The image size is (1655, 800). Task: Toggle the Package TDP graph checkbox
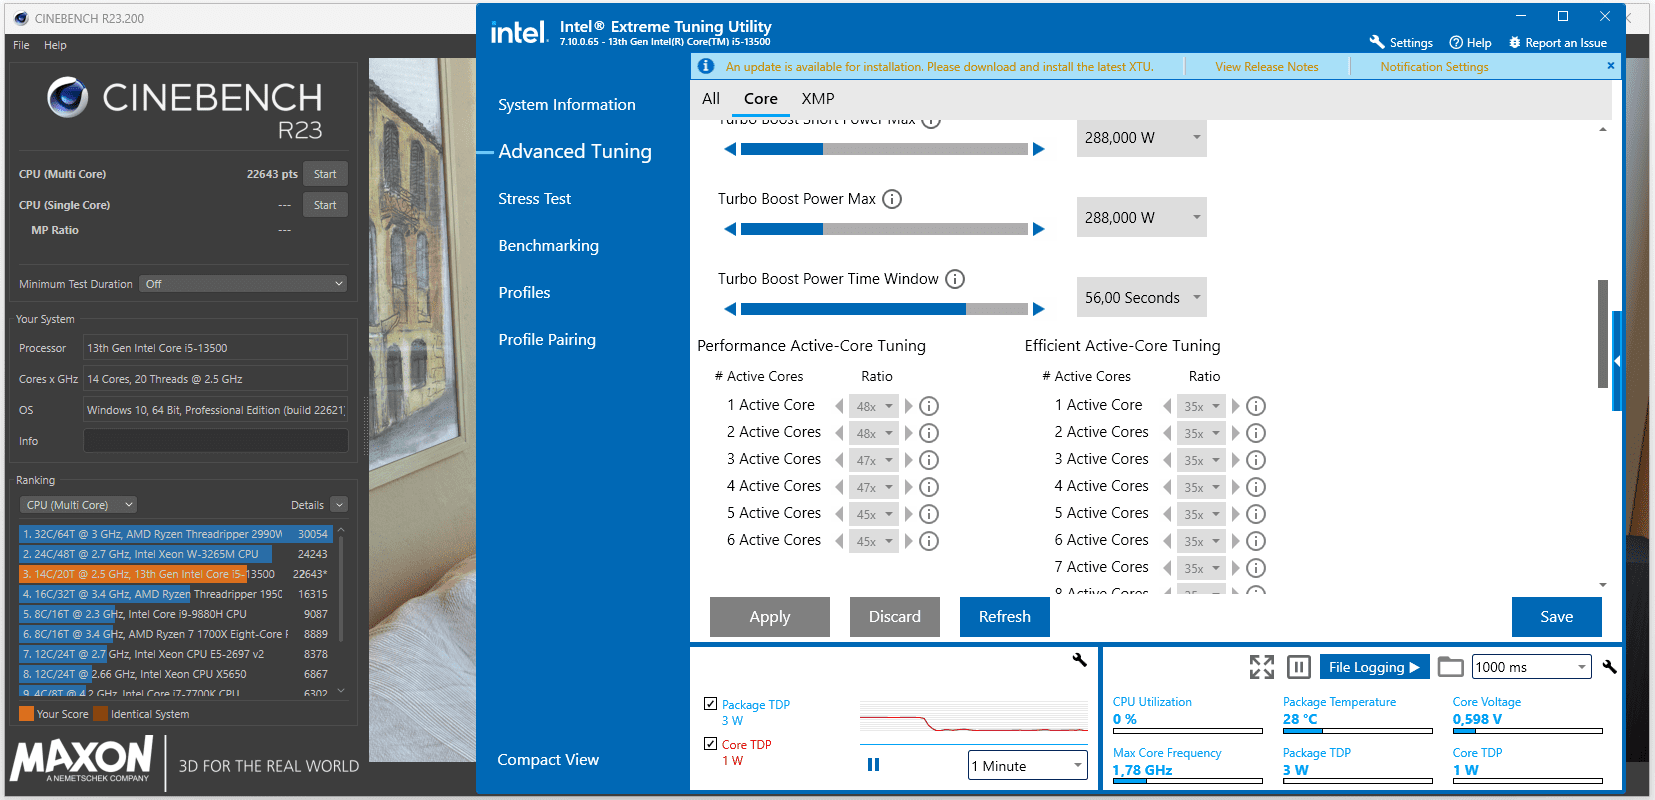point(710,704)
